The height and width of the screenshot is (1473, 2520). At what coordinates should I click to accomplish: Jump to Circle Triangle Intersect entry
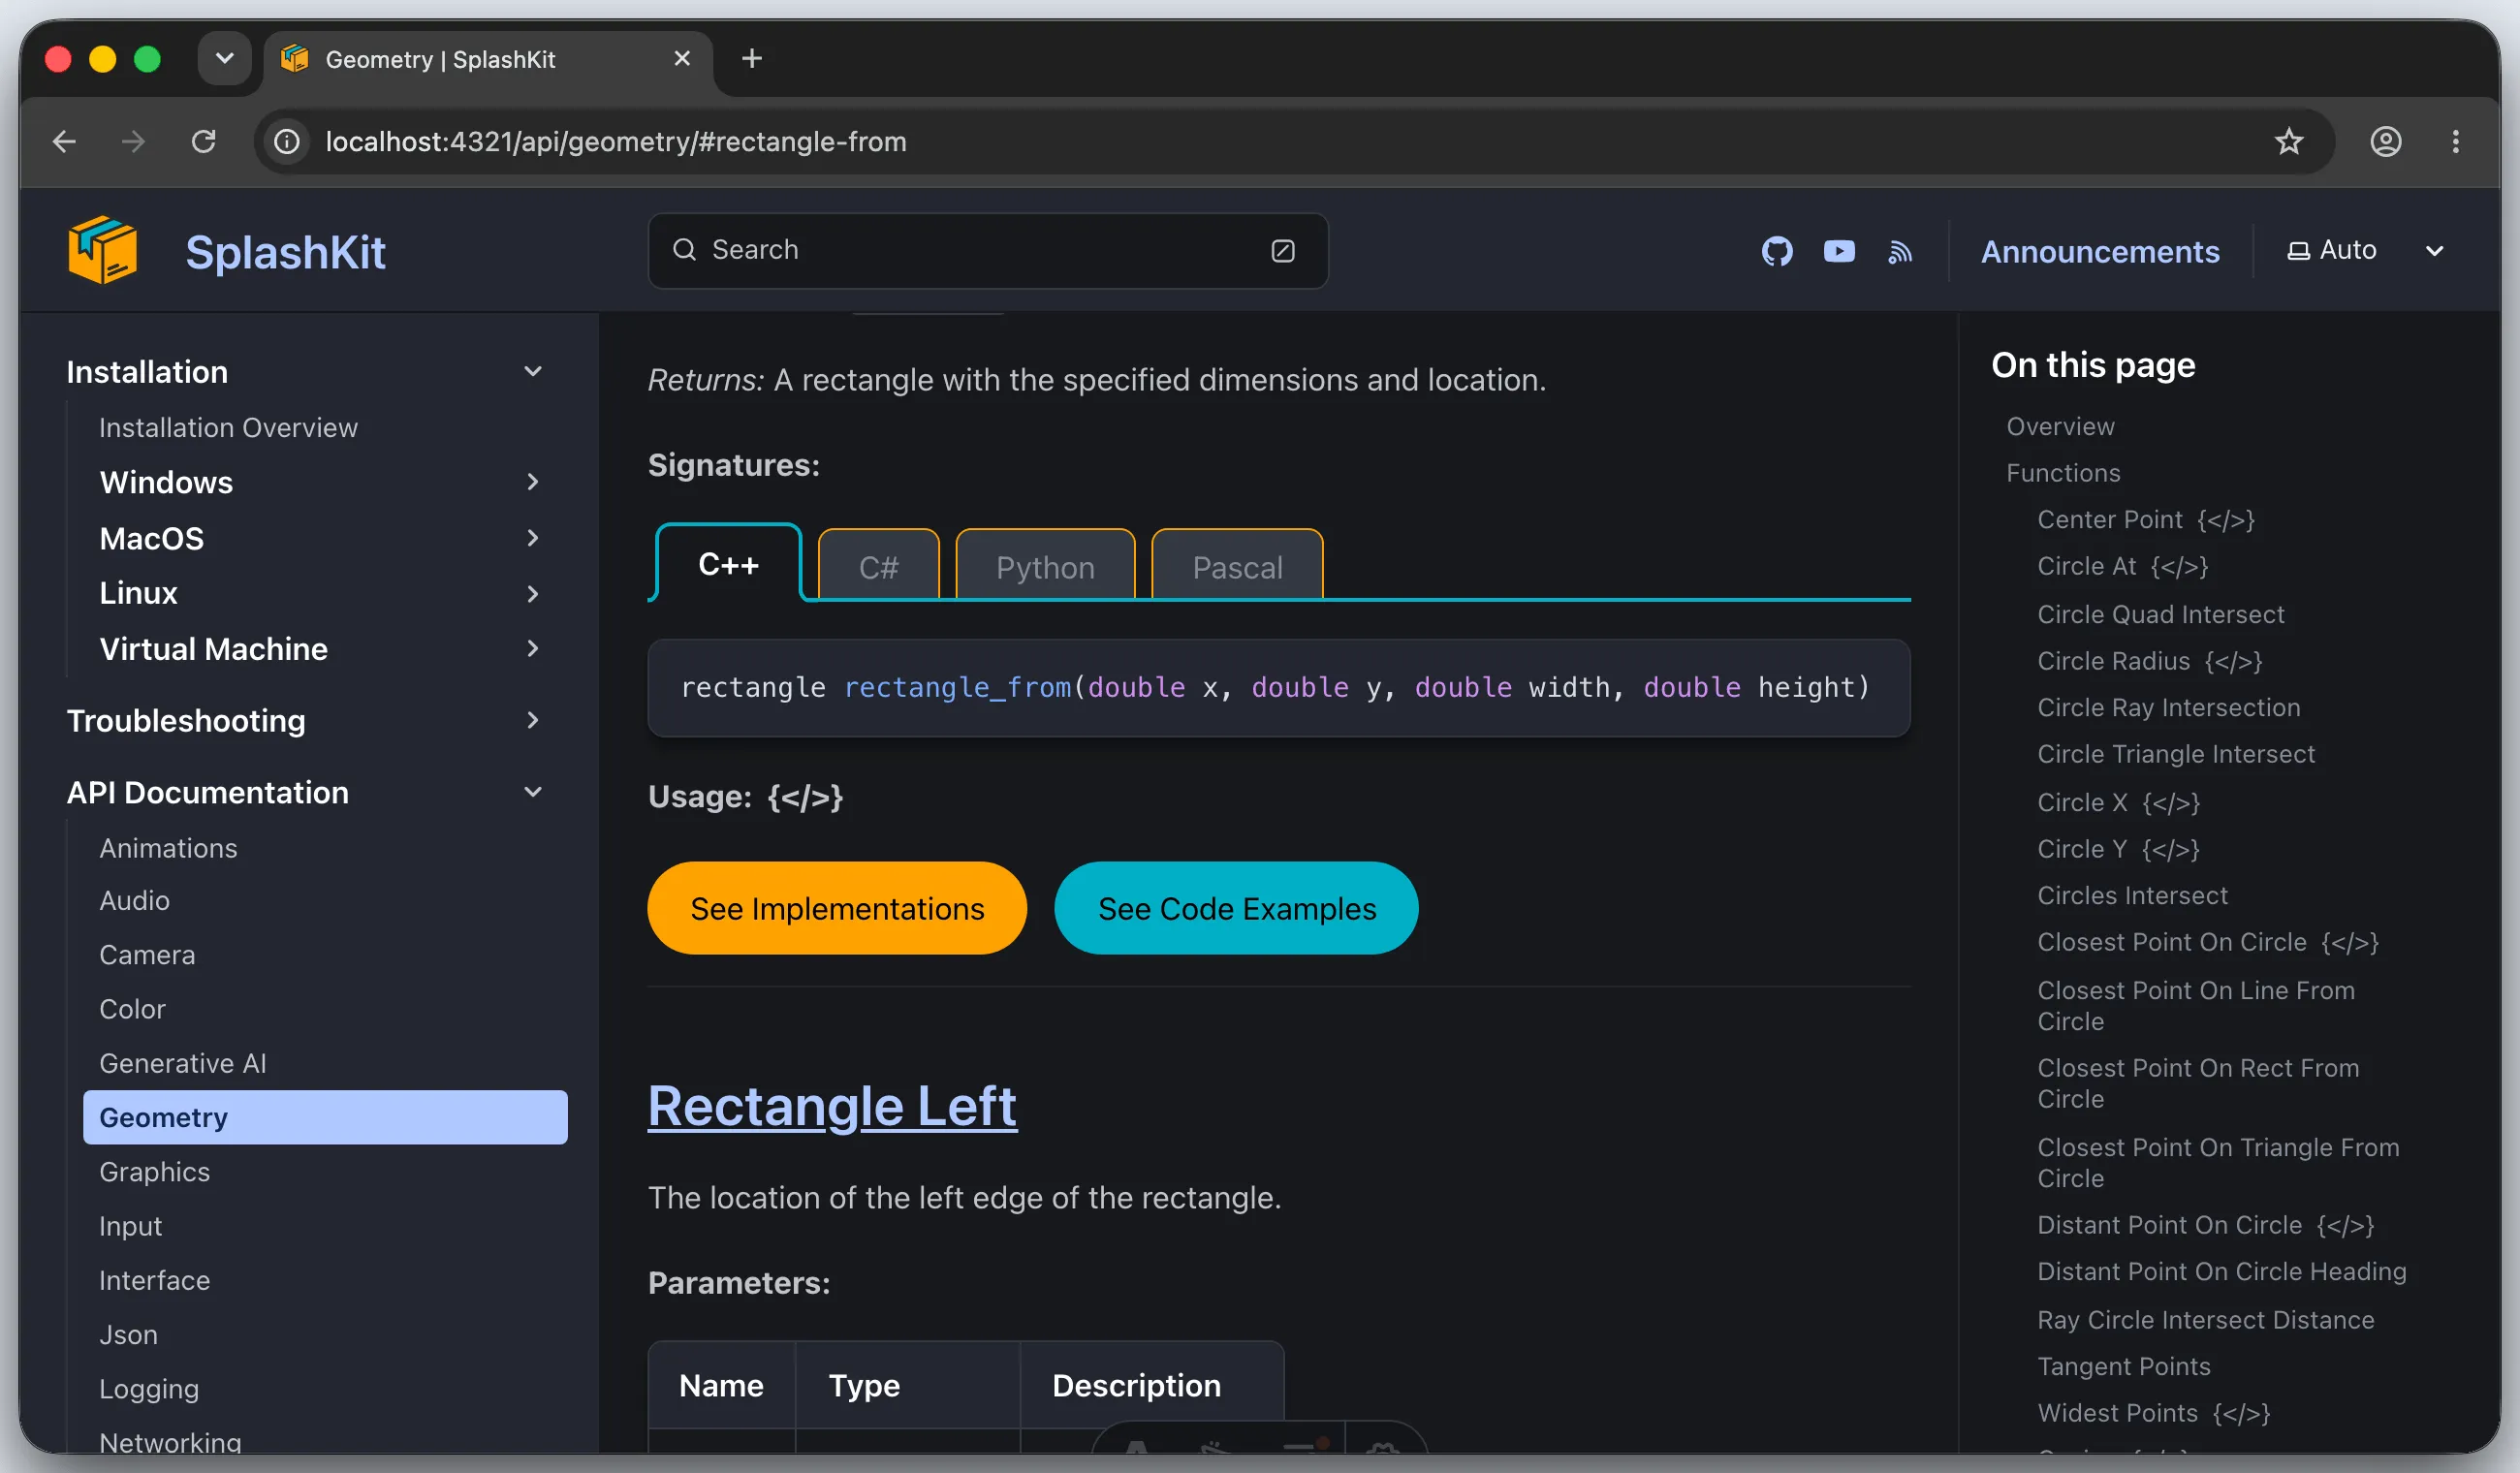2176,754
